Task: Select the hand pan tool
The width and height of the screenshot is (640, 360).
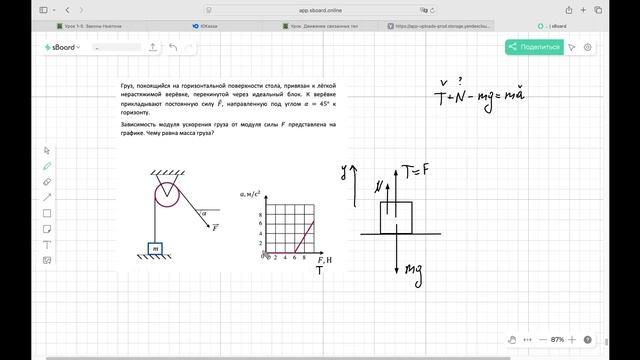Action: click(512, 340)
